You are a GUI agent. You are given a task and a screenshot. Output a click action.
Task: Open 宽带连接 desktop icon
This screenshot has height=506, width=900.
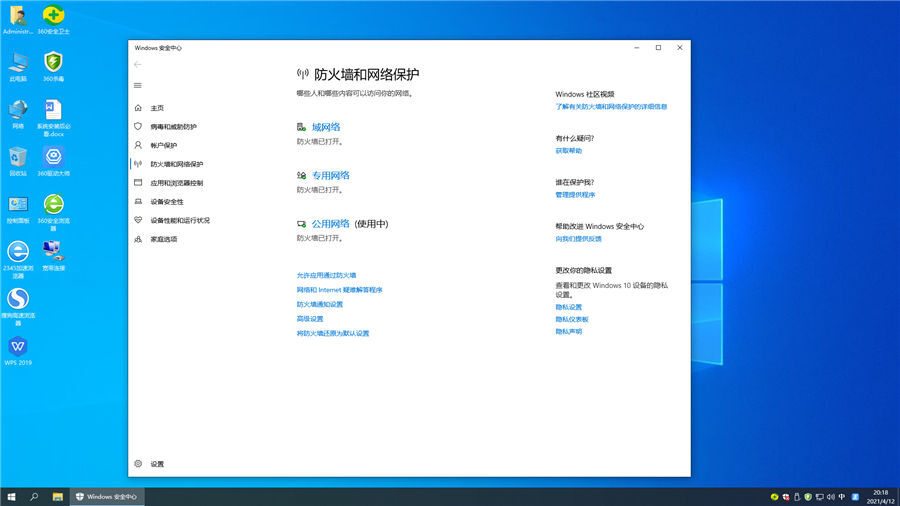(x=53, y=256)
